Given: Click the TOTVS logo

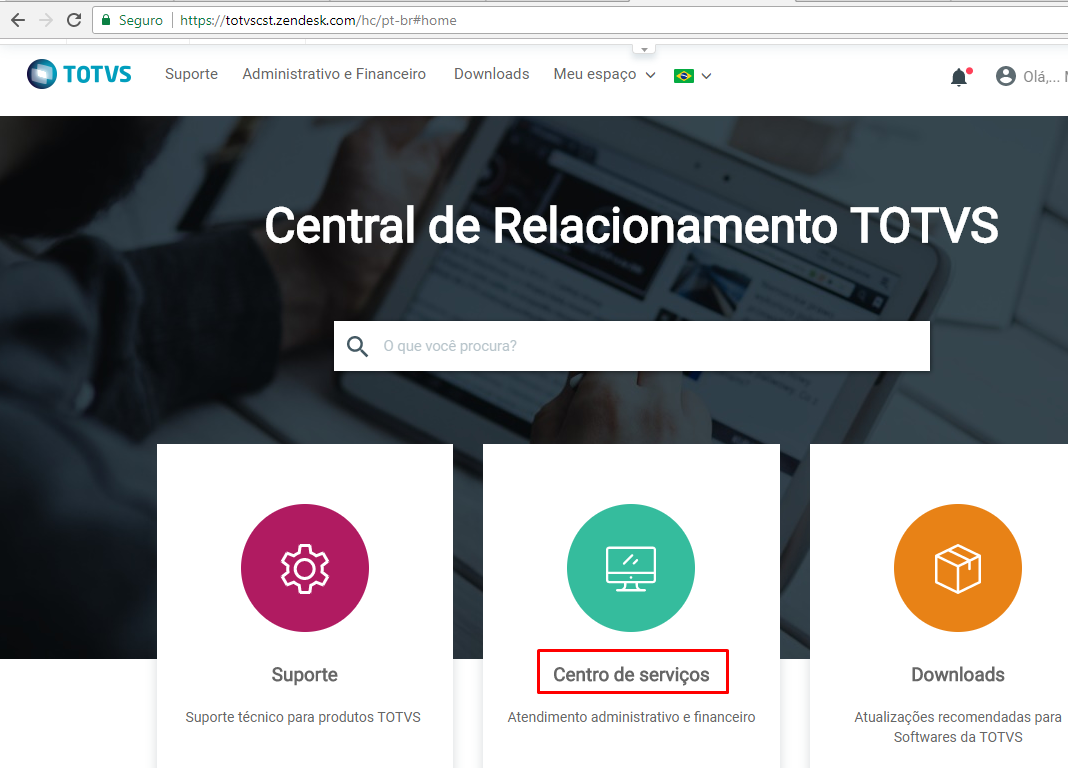Looking at the screenshot, I should [79, 74].
